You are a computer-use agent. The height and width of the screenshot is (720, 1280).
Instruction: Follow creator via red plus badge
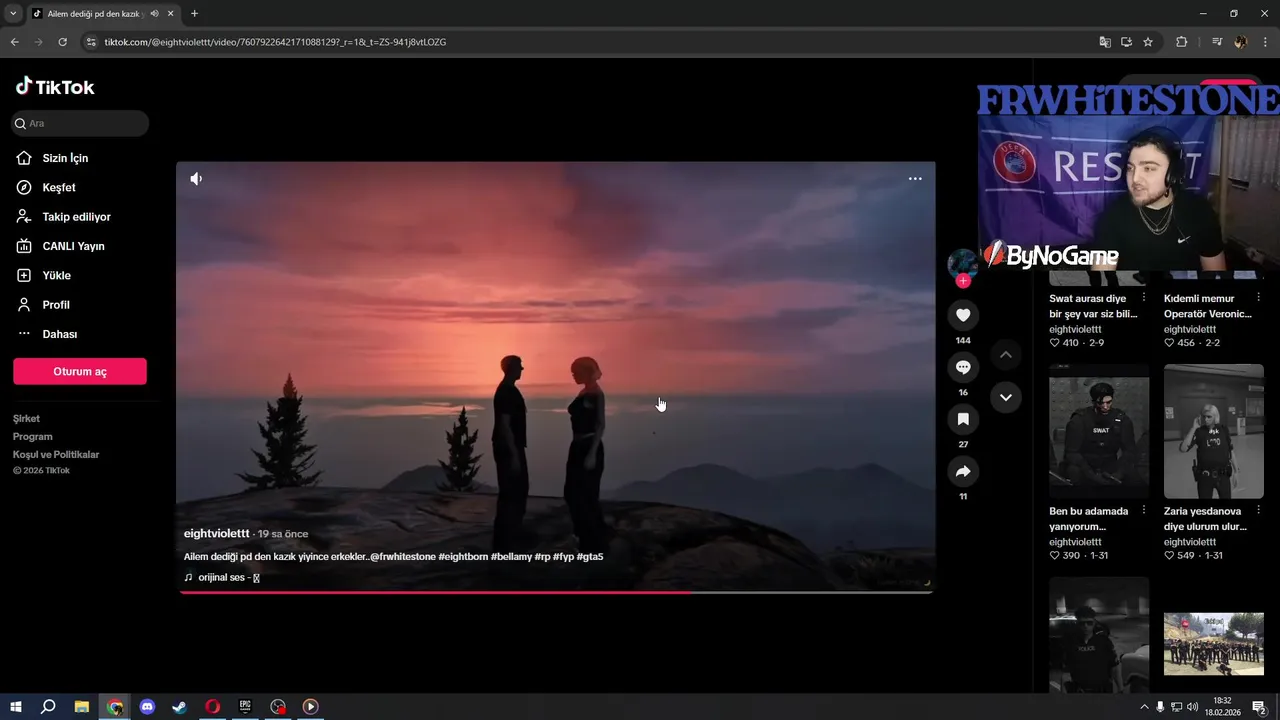[x=963, y=281]
